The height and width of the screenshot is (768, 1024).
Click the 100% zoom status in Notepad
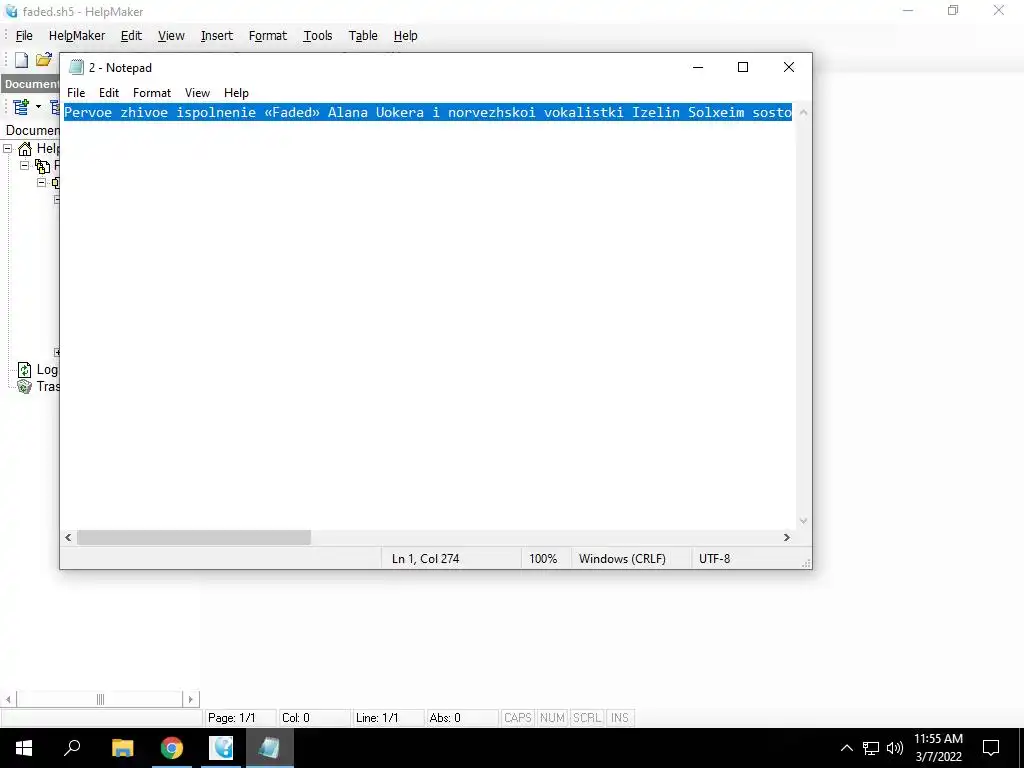(543, 559)
